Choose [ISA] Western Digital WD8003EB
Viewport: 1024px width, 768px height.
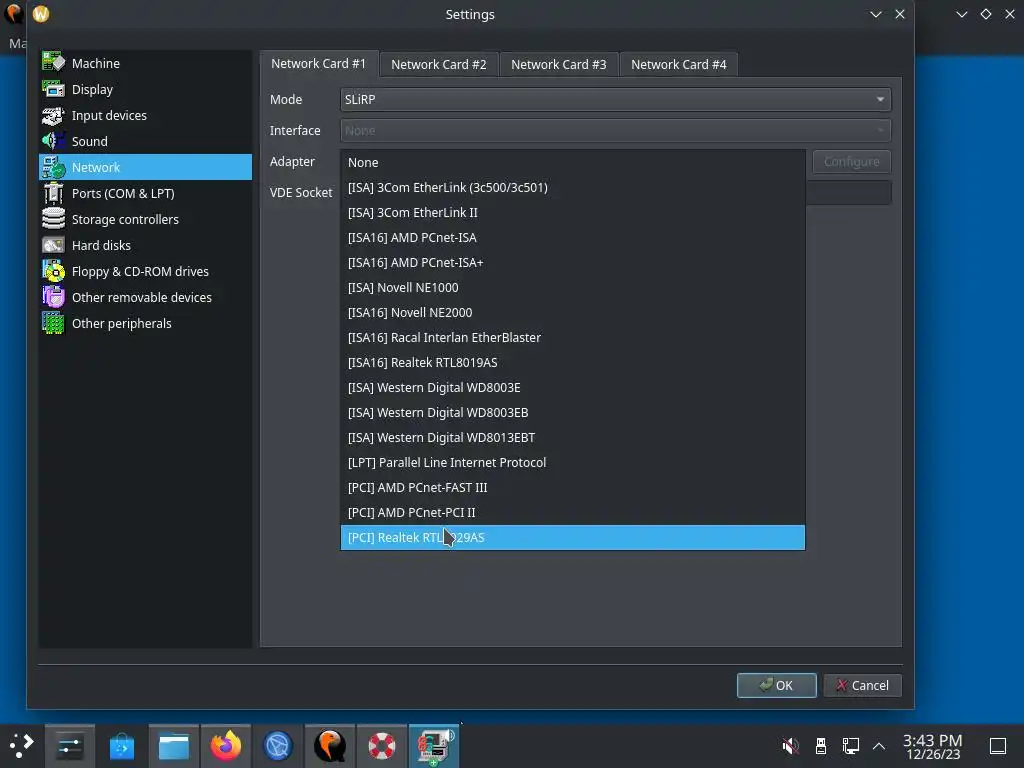573,413
